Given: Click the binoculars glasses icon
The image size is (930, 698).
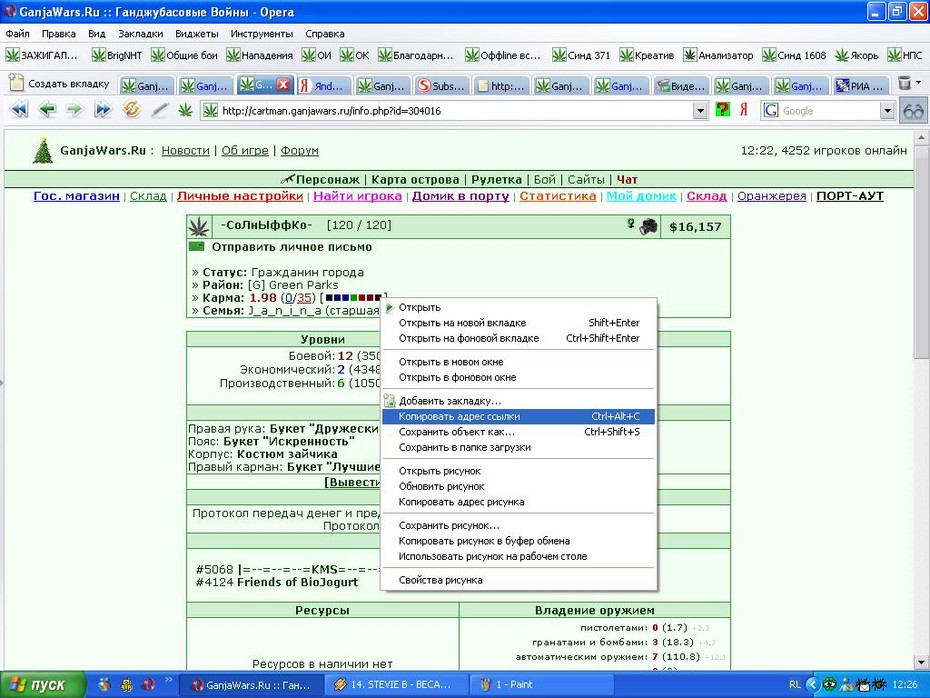Looking at the screenshot, I should point(913,111).
